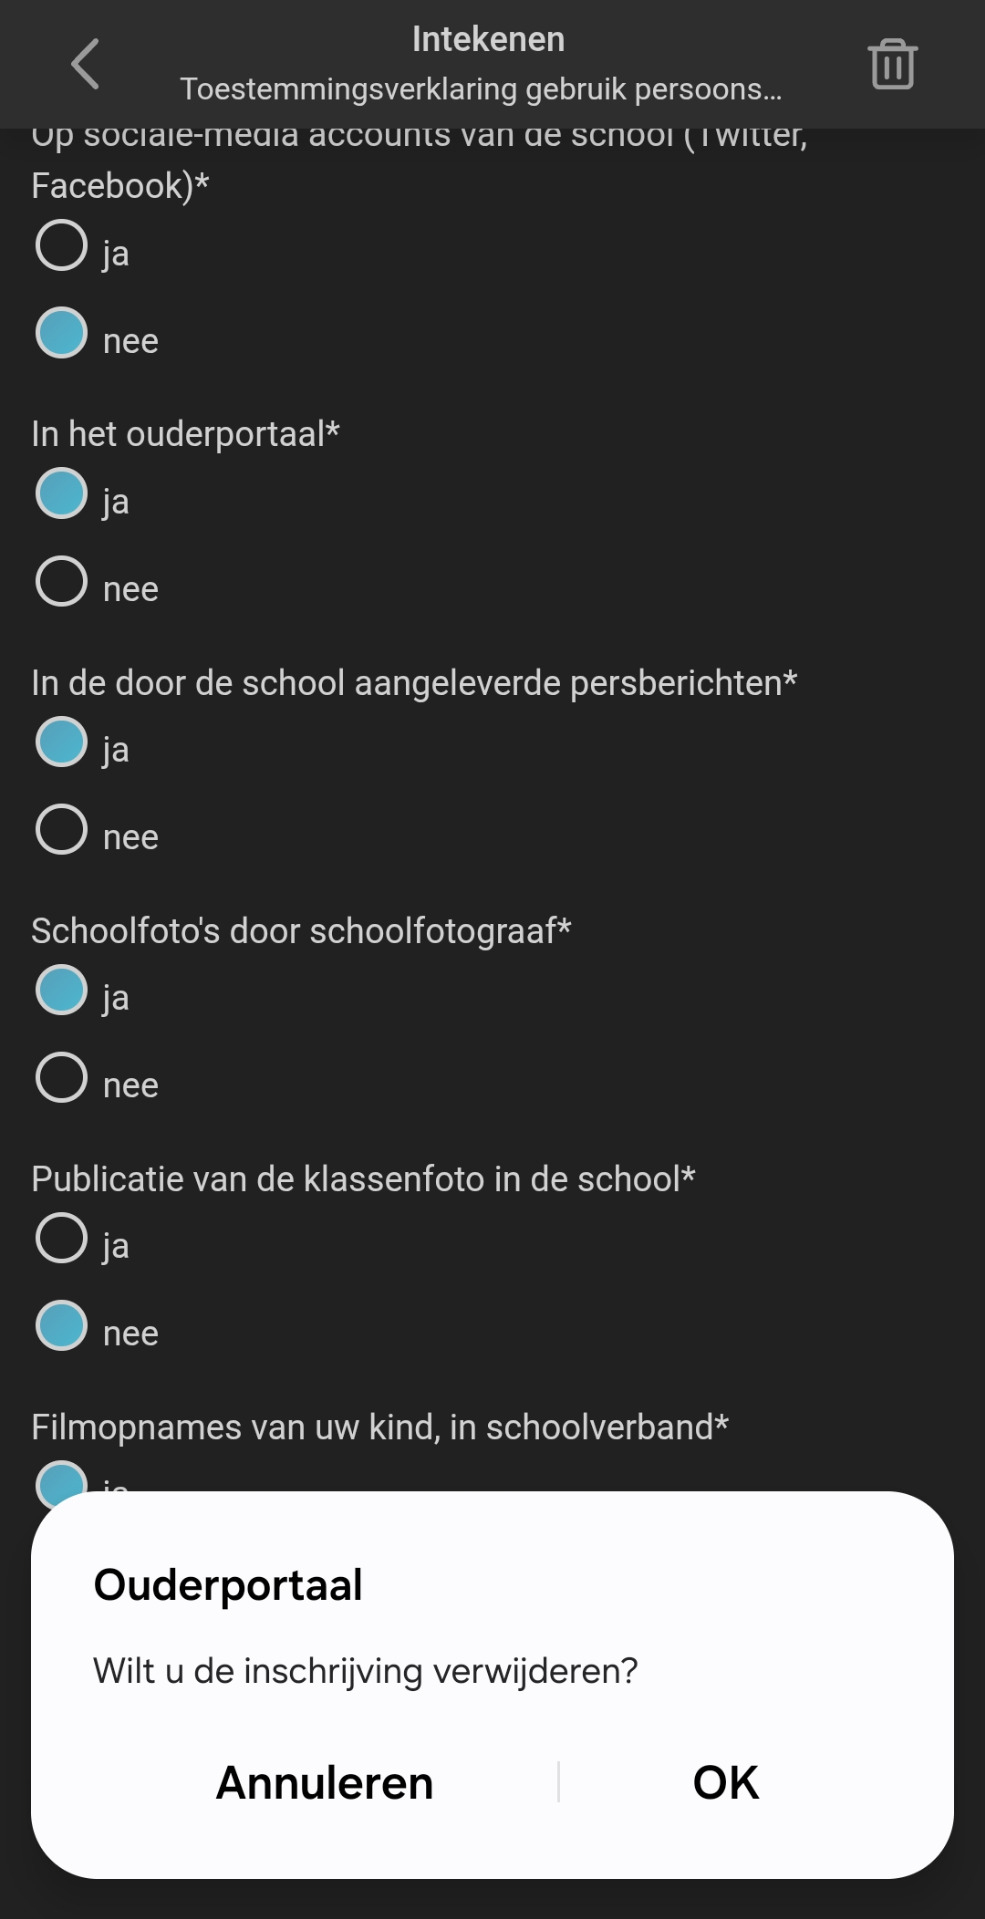Confirm deletion with OK button
Image resolution: width=985 pixels, height=1919 pixels.
(726, 1783)
